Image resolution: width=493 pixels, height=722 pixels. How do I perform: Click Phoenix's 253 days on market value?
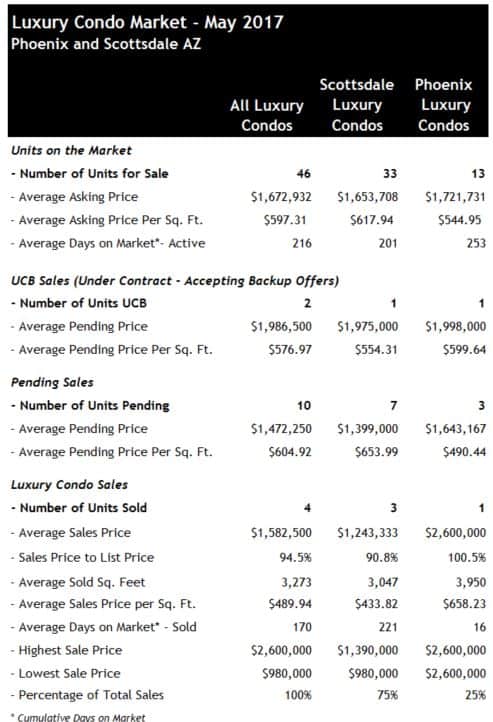pyautogui.click(x=476, y=243)
